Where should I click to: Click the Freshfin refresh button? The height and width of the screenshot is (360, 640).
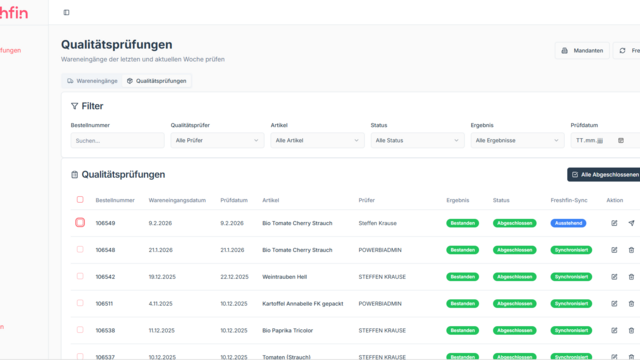click(627, 51)
